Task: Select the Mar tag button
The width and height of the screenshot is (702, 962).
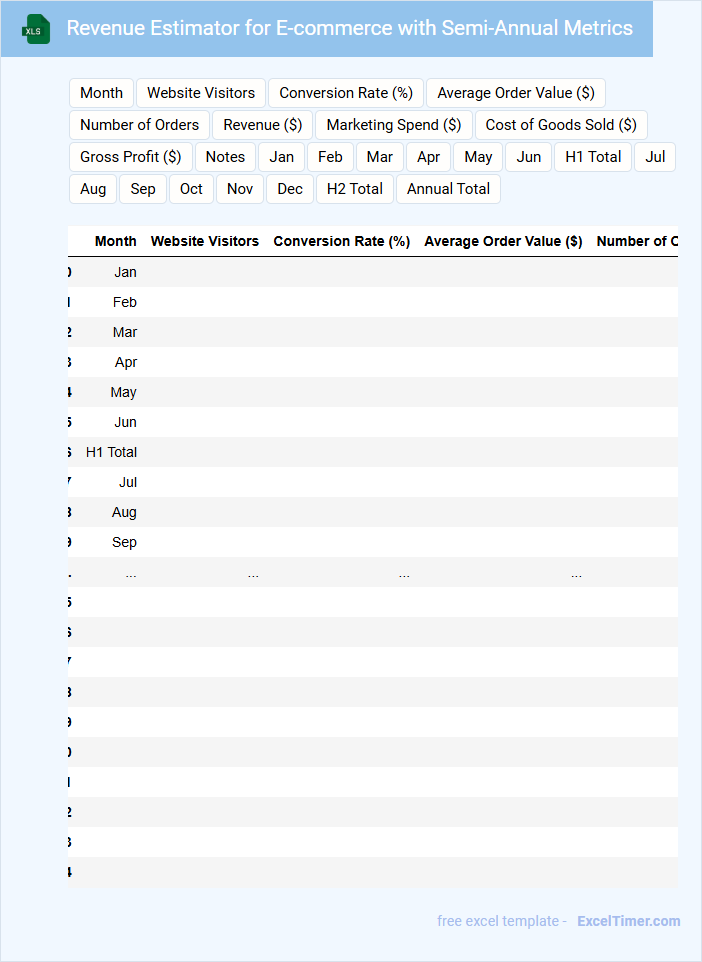Action: (380, 157)
